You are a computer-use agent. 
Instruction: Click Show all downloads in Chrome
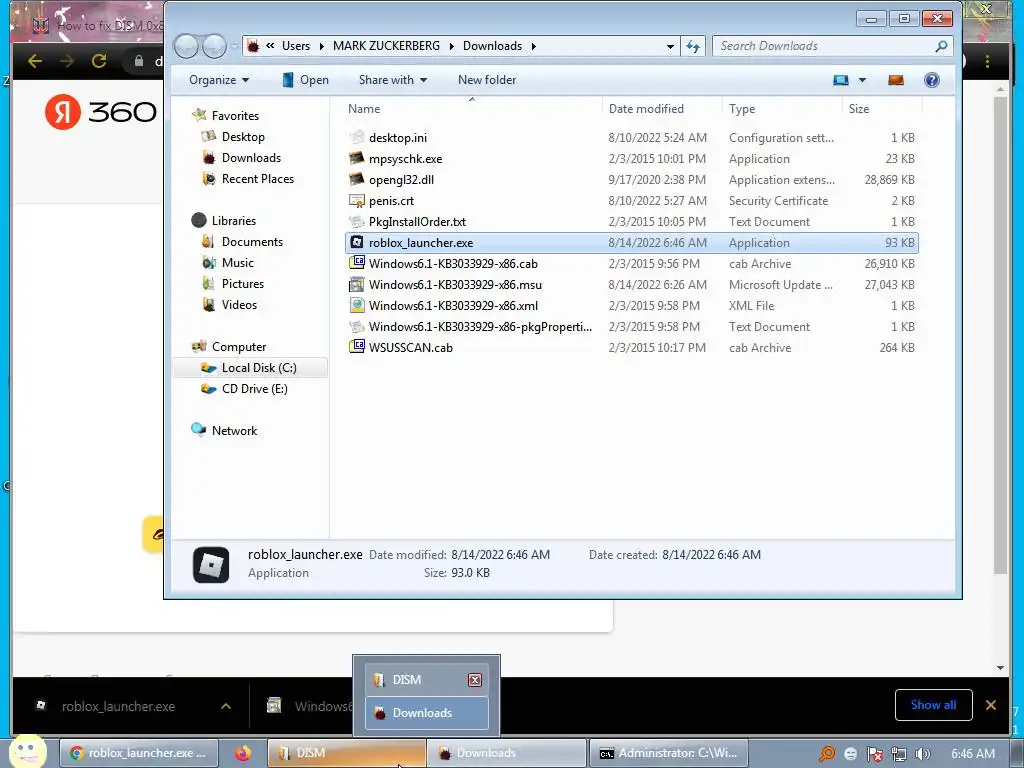pos(933,705)
